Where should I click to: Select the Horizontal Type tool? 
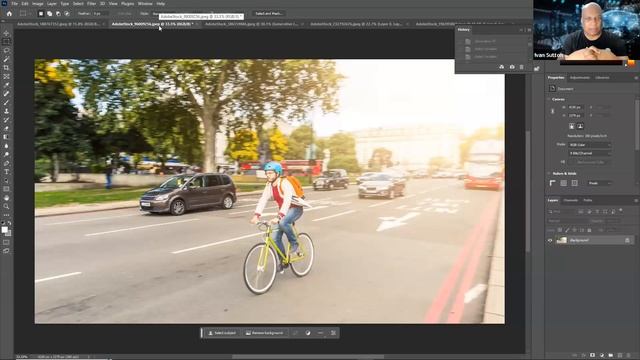tap(6, 172)
